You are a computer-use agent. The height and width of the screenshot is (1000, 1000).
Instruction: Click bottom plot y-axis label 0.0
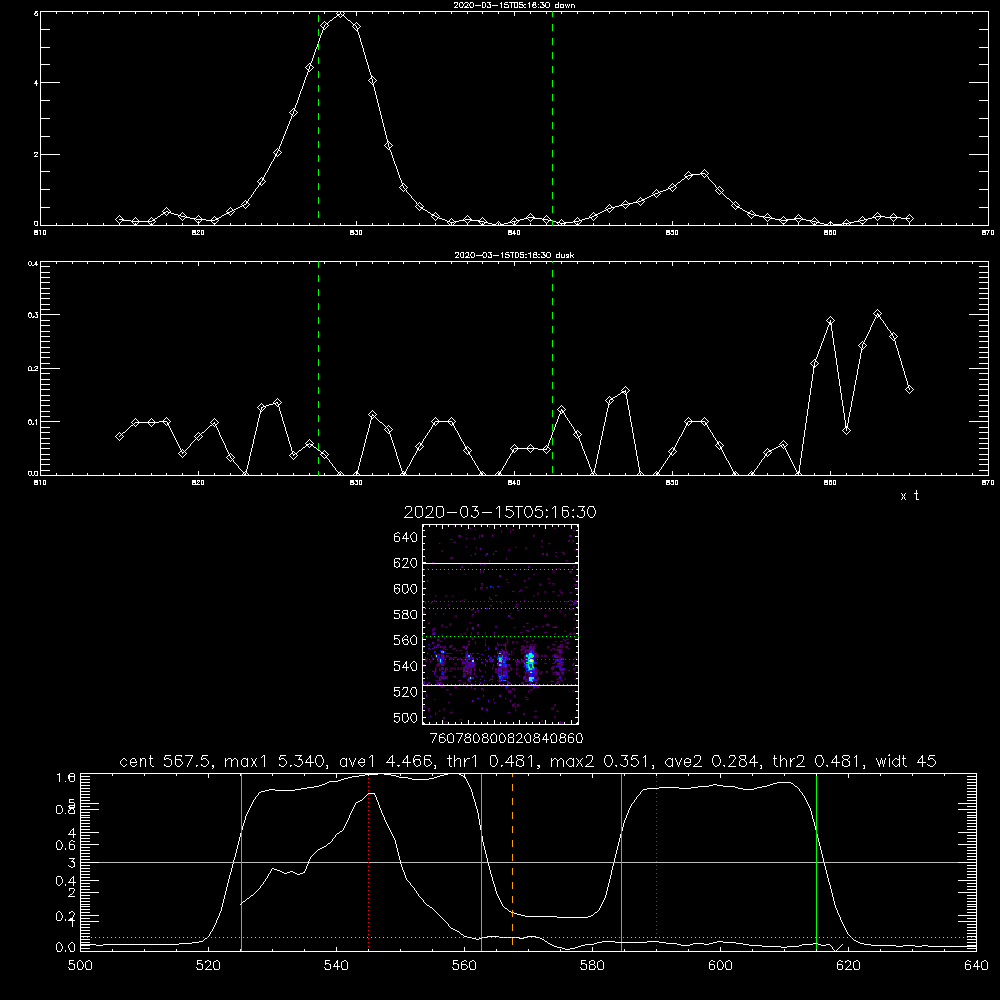pyautogui.click(x=66, y=947)
